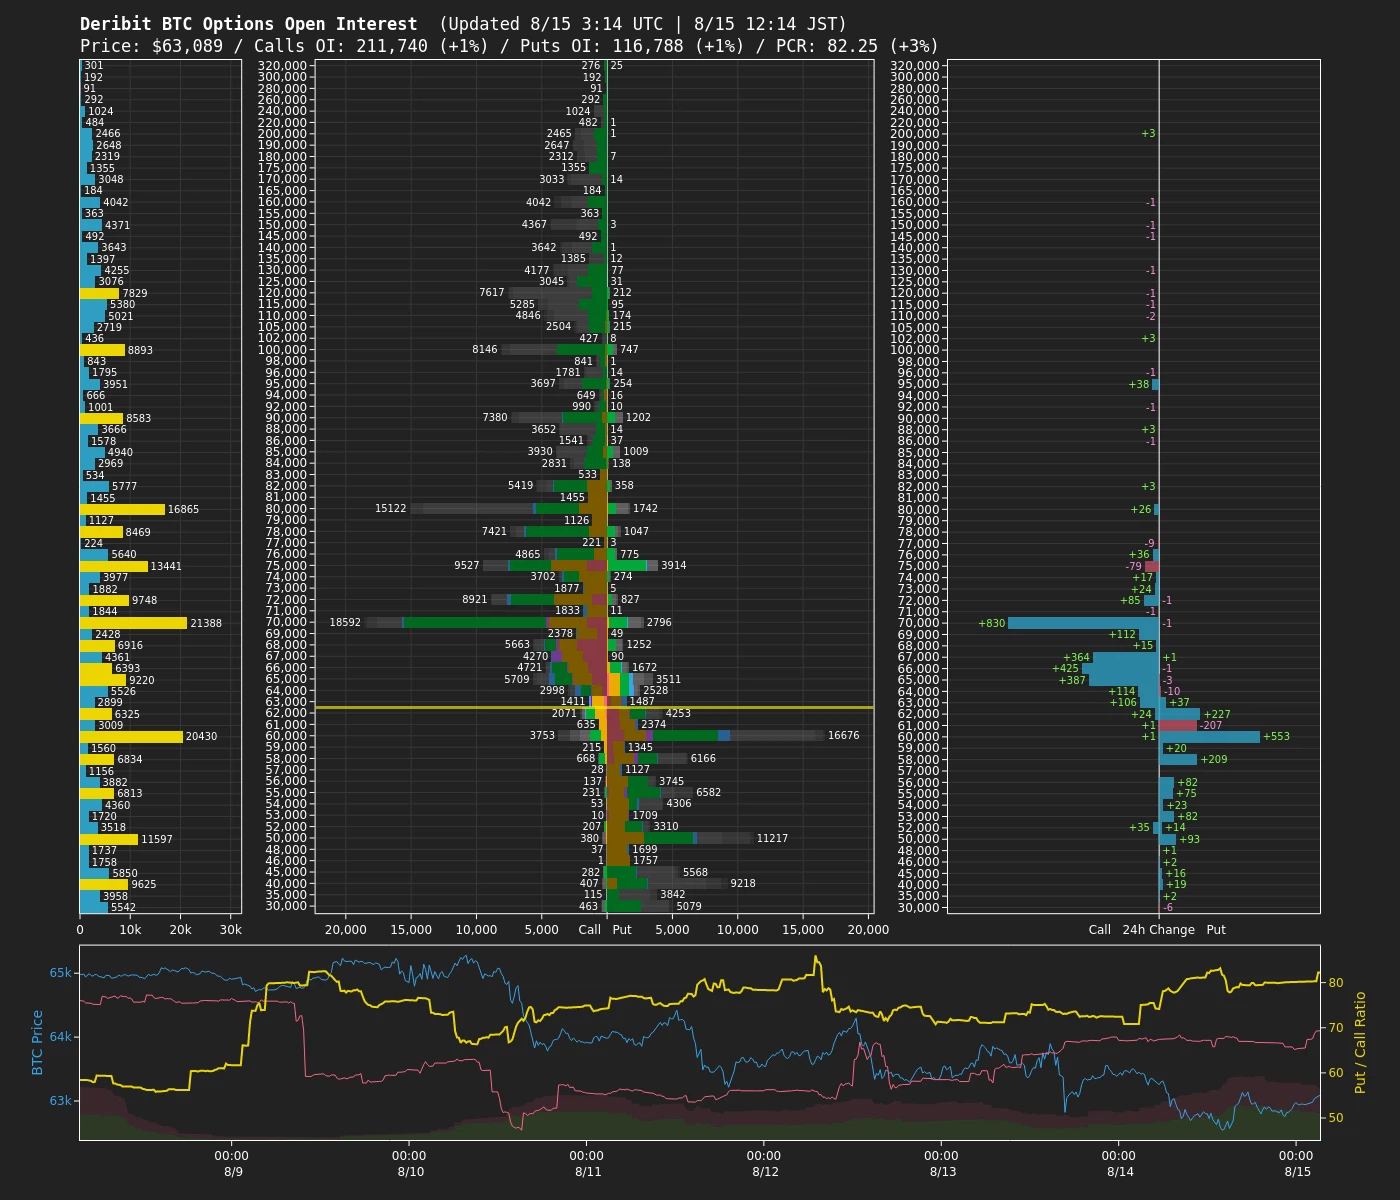Select the +553 put change value

1276,736
